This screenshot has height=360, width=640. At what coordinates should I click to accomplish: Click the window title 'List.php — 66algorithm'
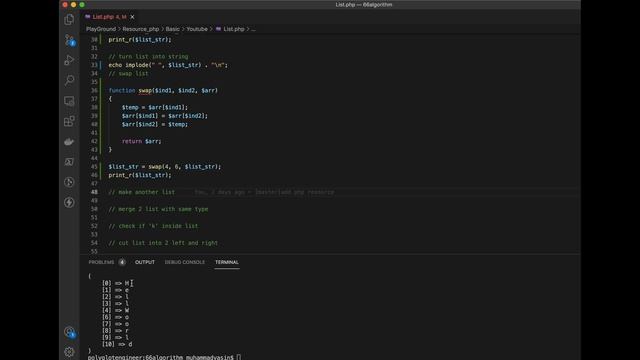click(364, 4)
